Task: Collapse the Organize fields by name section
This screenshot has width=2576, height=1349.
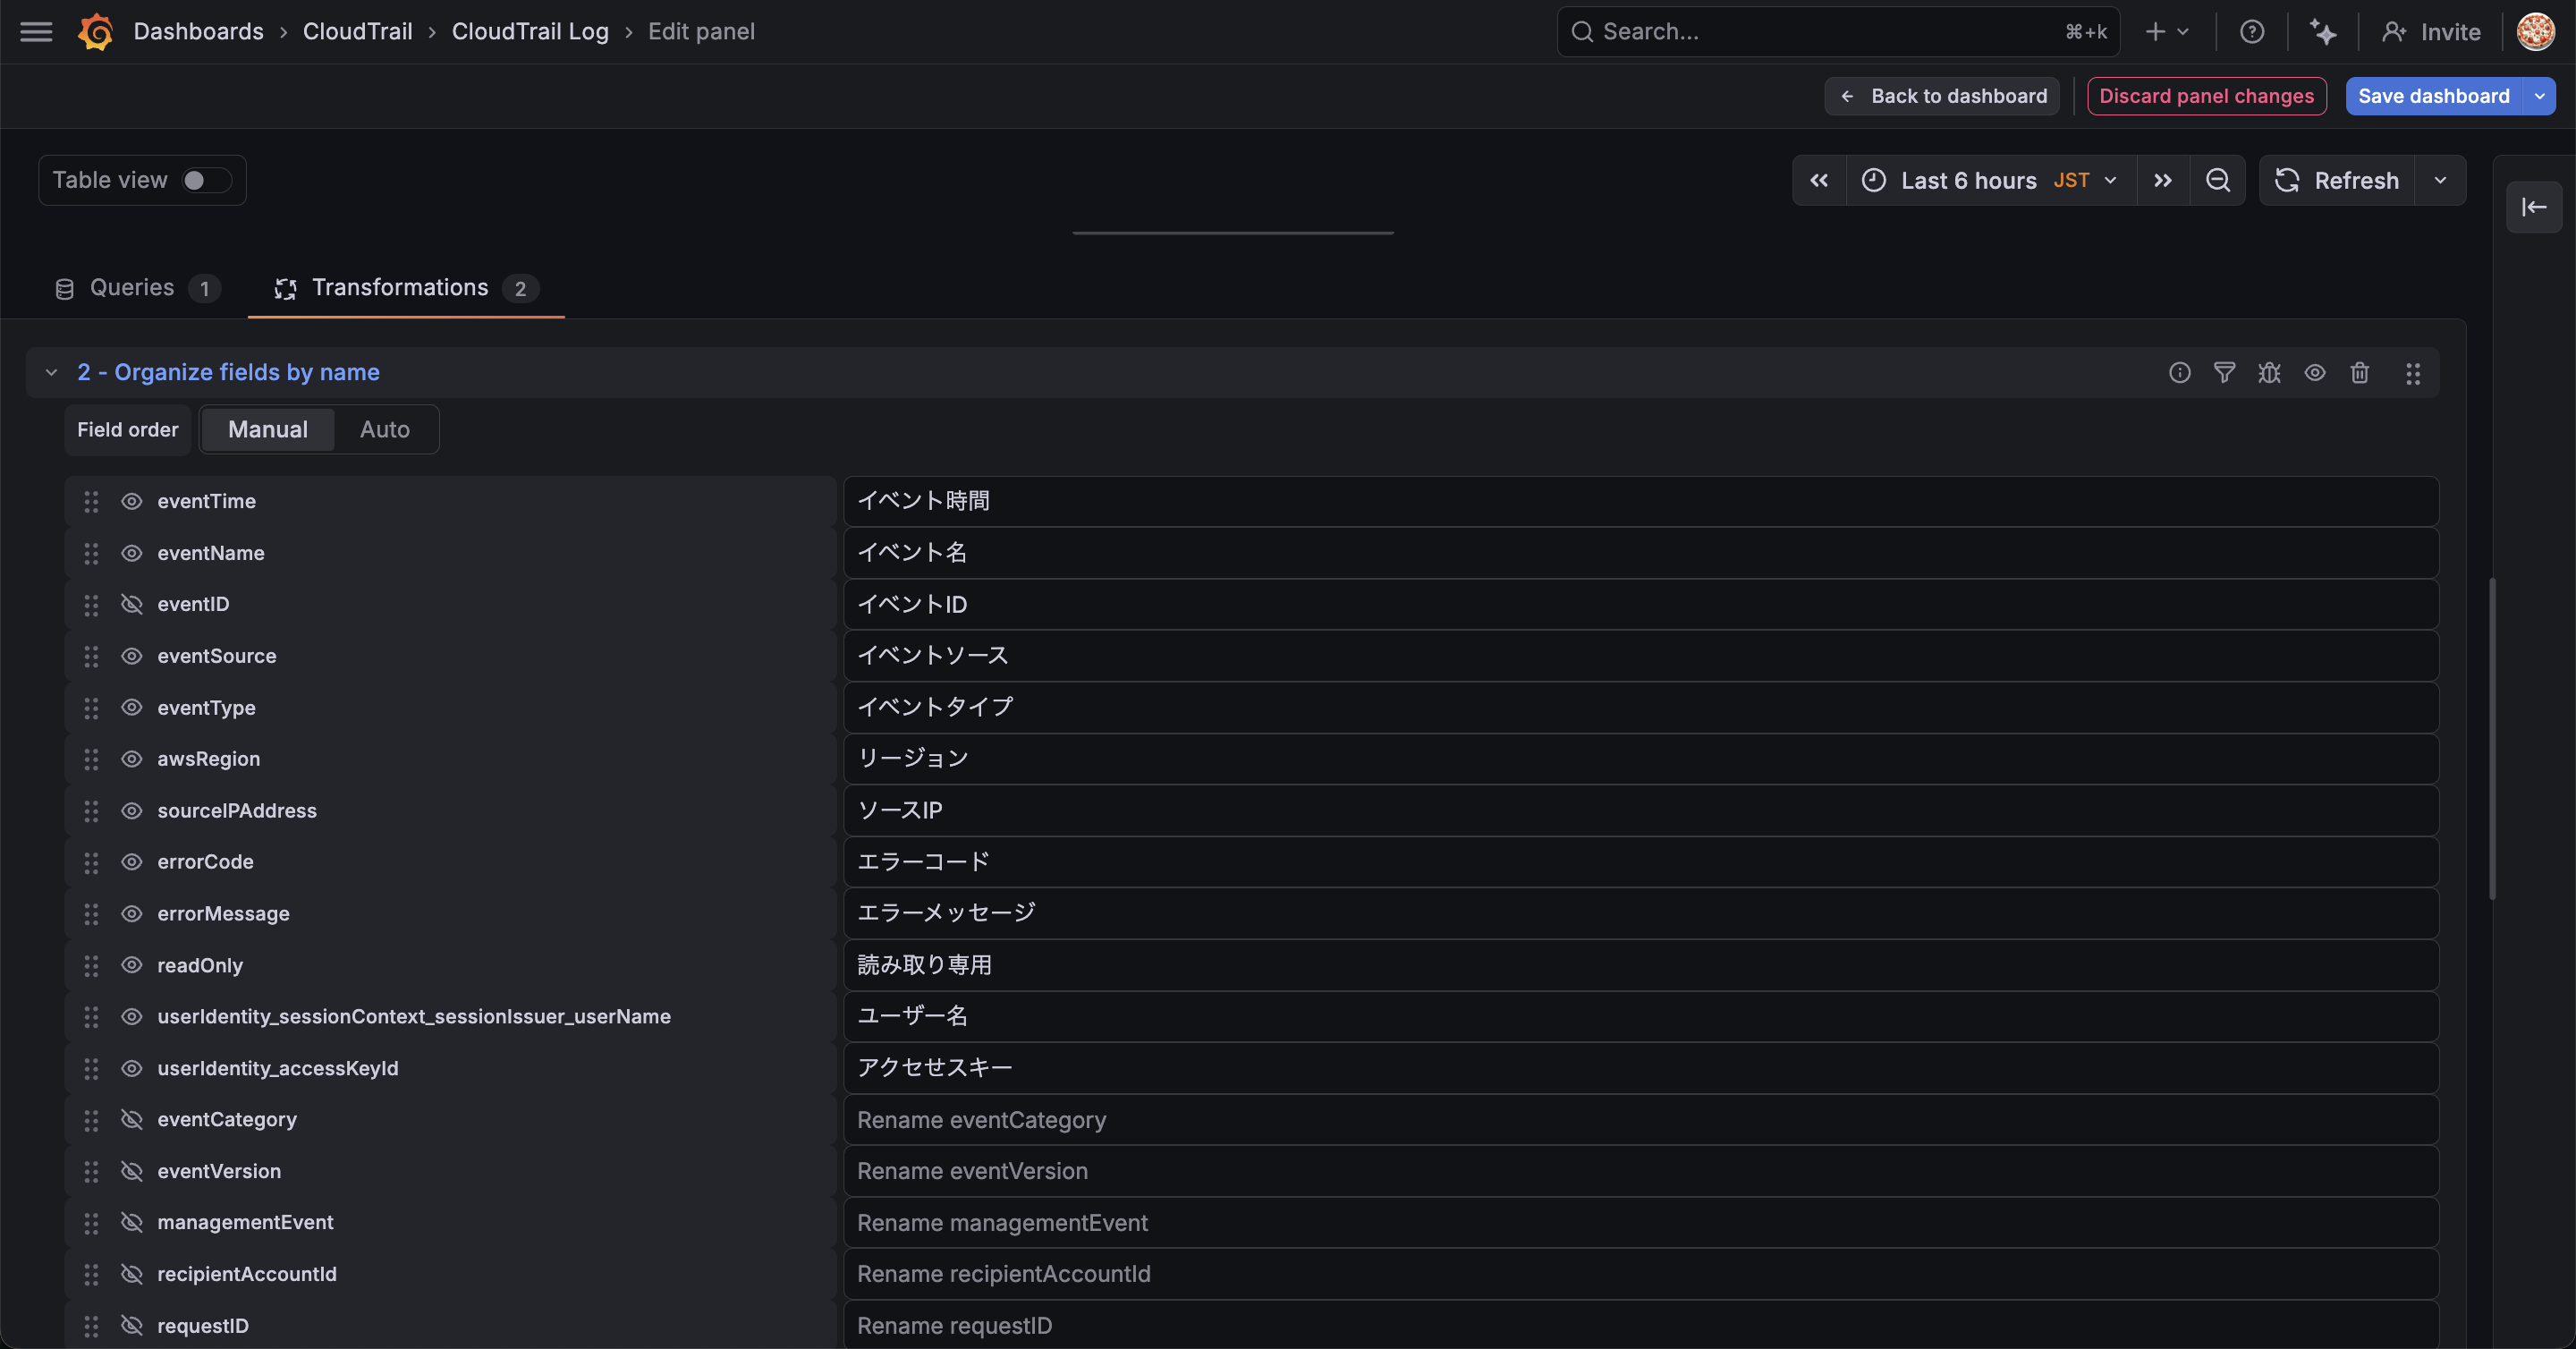Action: point(51,373)
